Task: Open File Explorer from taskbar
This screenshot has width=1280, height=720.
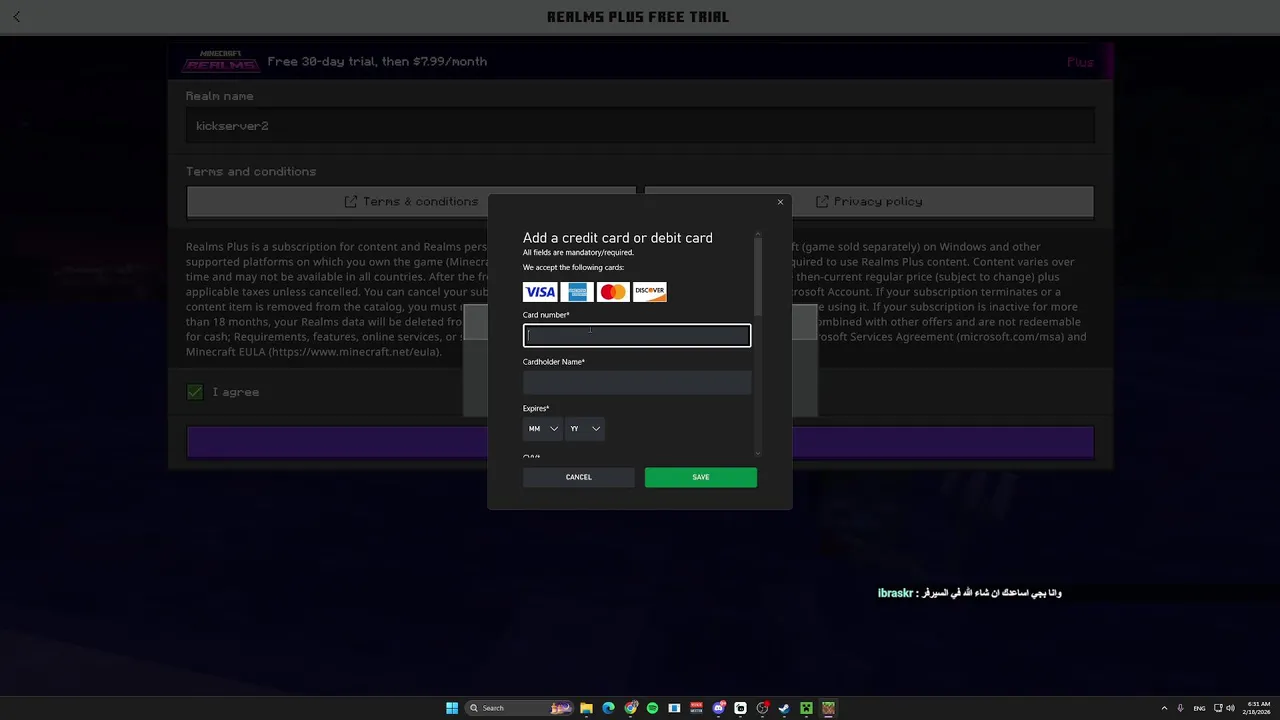Action: click(587, 708)
